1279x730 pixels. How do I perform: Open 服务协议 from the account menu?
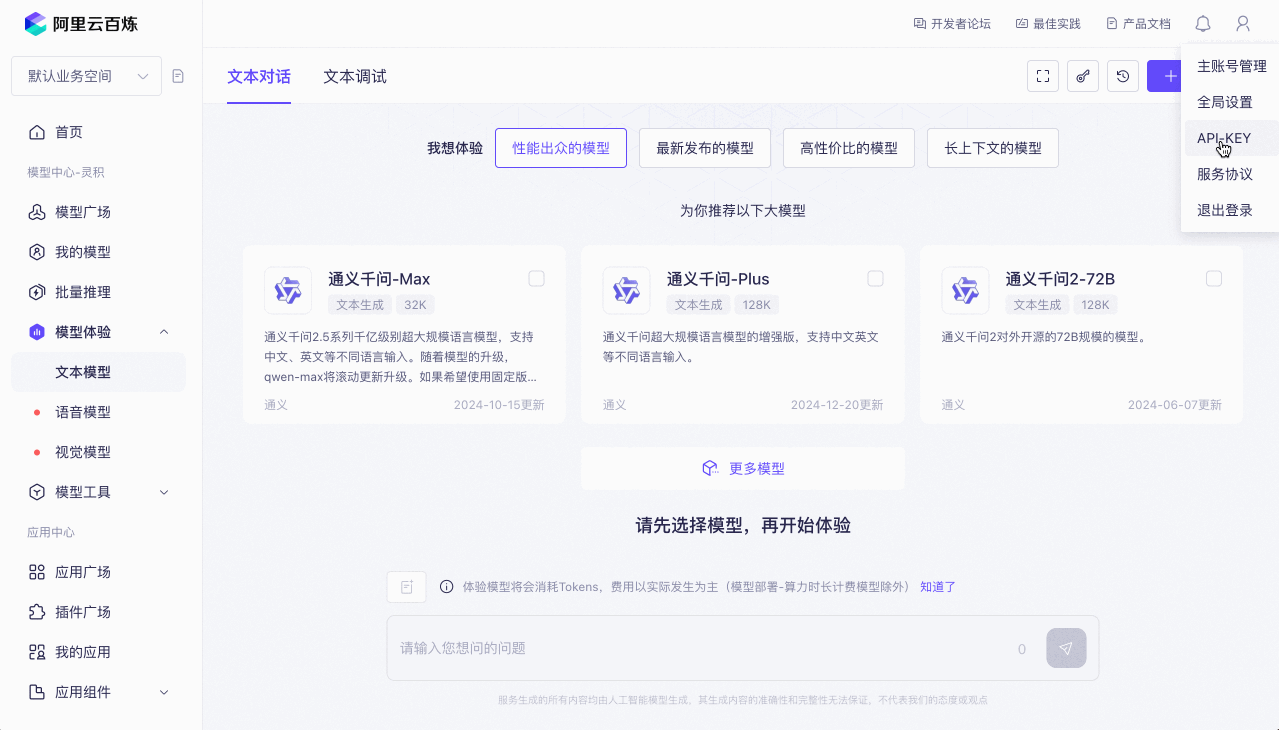click(1231, 174)
